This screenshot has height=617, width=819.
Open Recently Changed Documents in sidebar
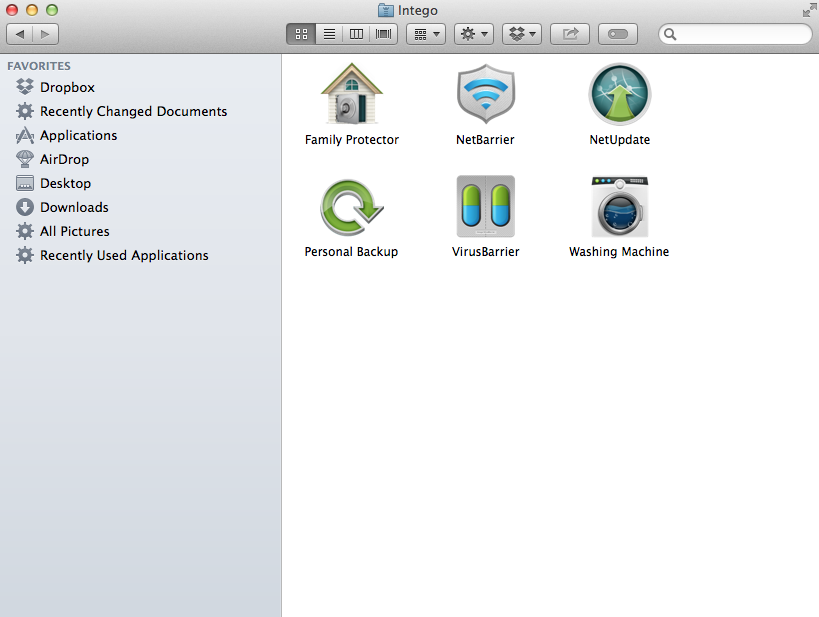coord(134,111)
